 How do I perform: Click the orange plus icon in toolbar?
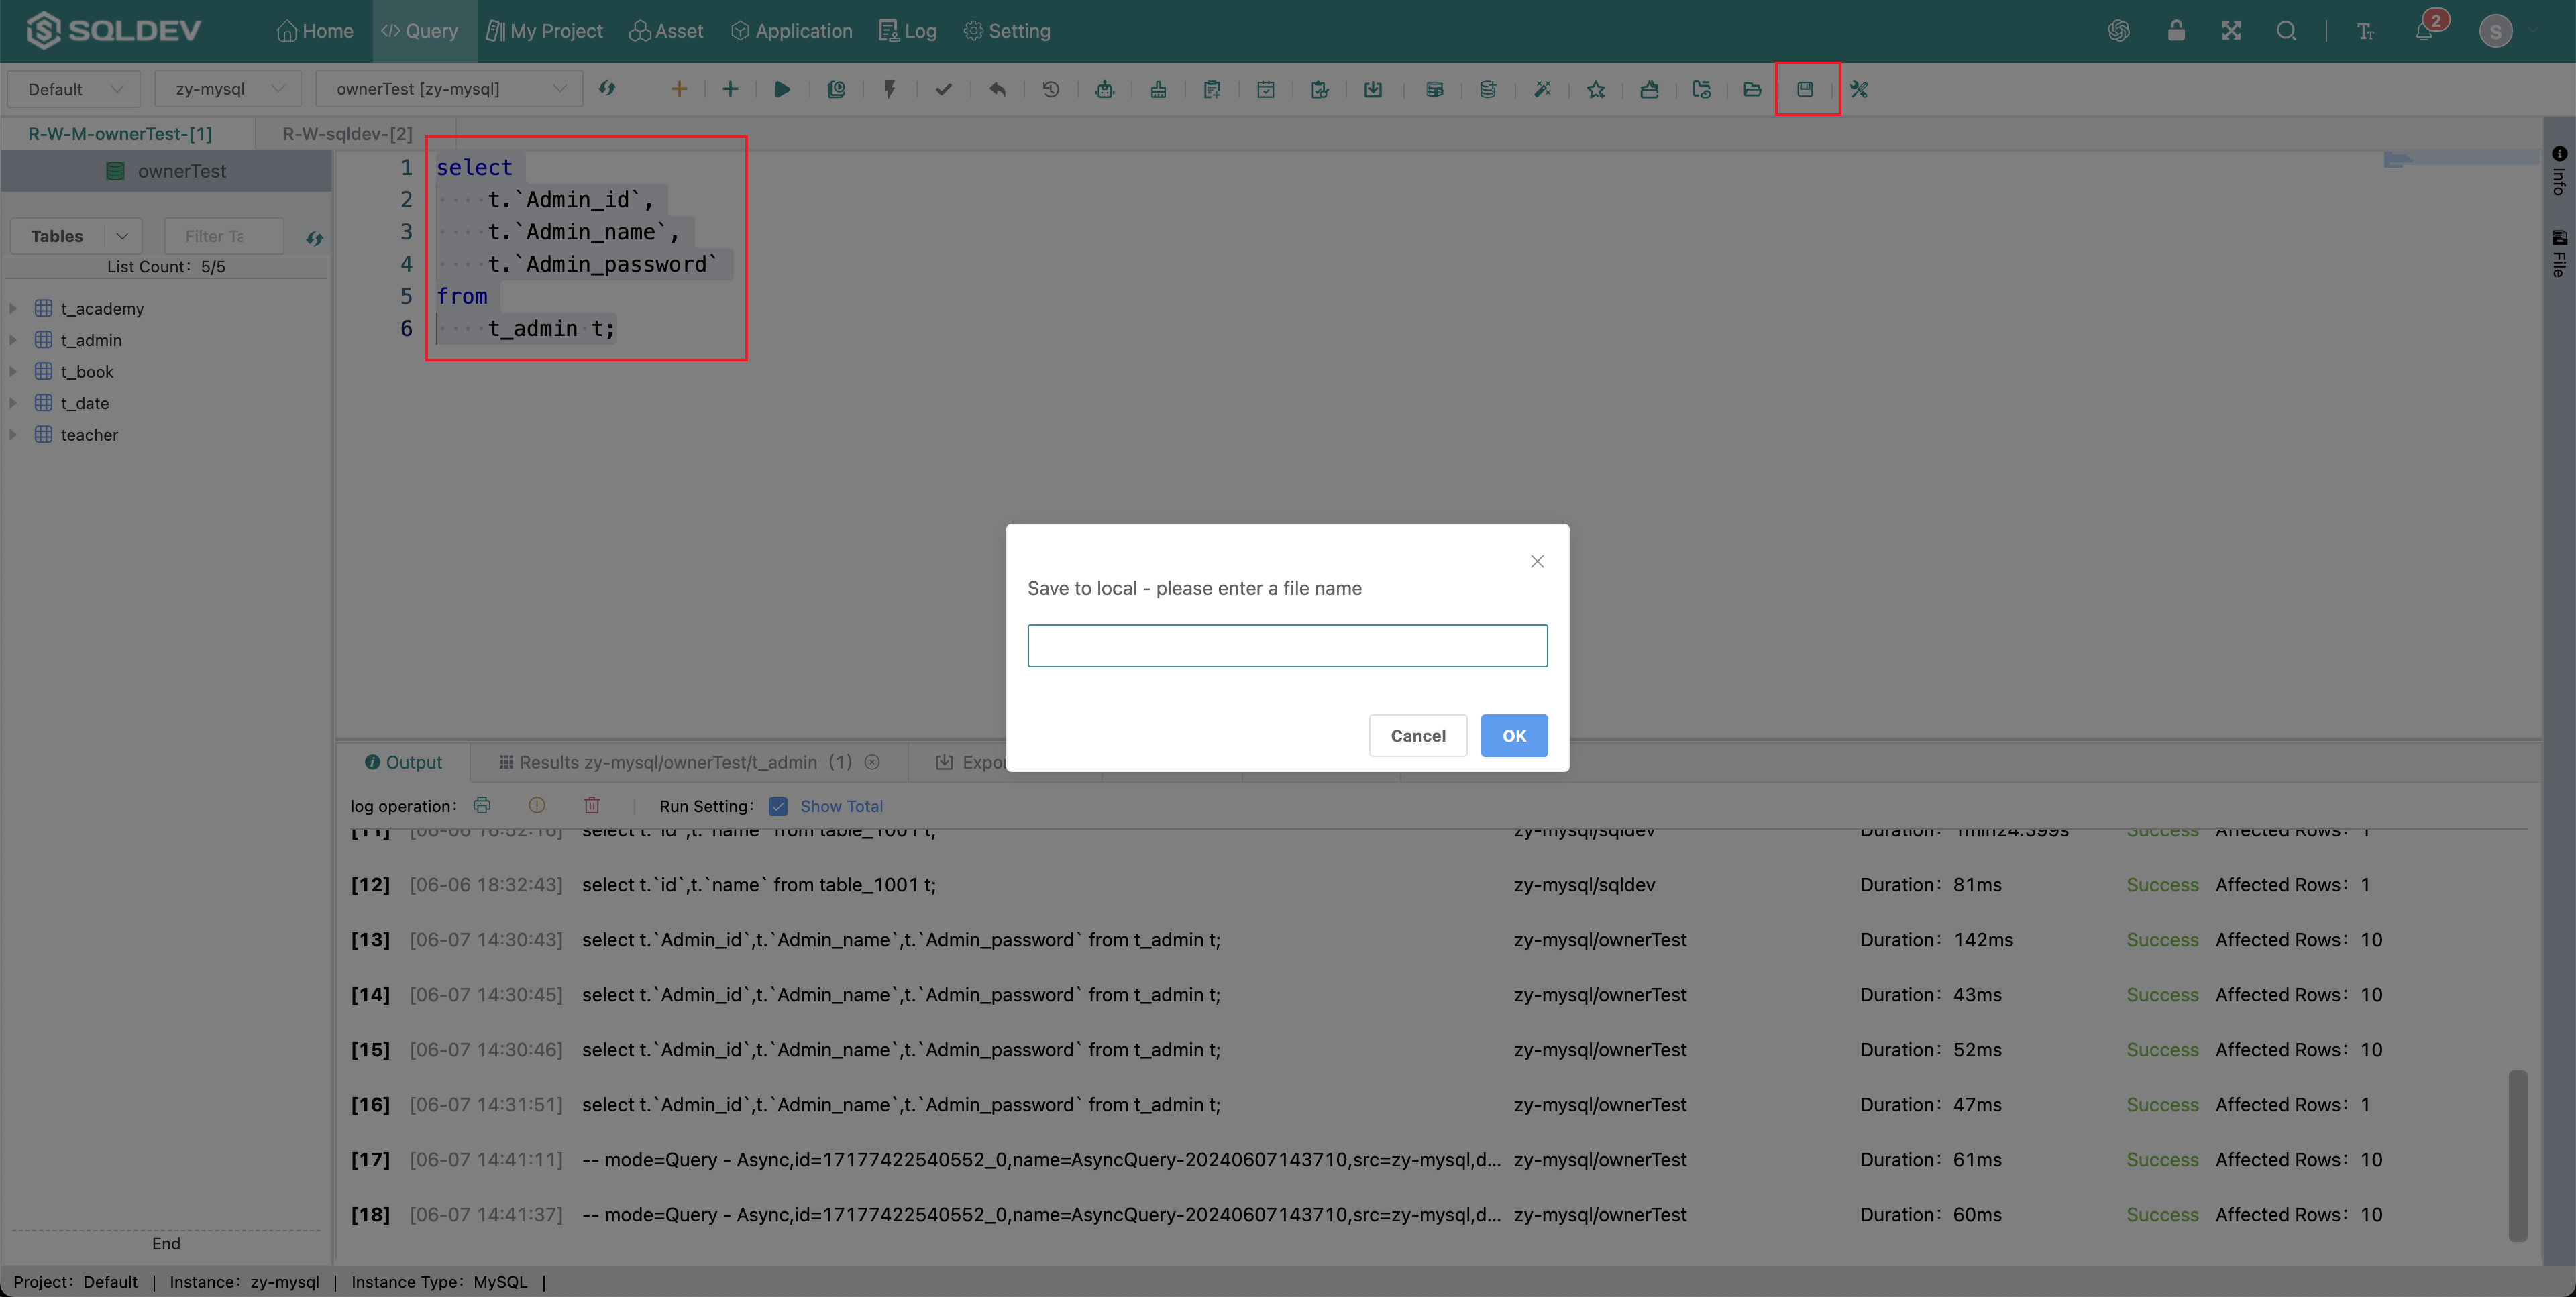coord(679,89)
